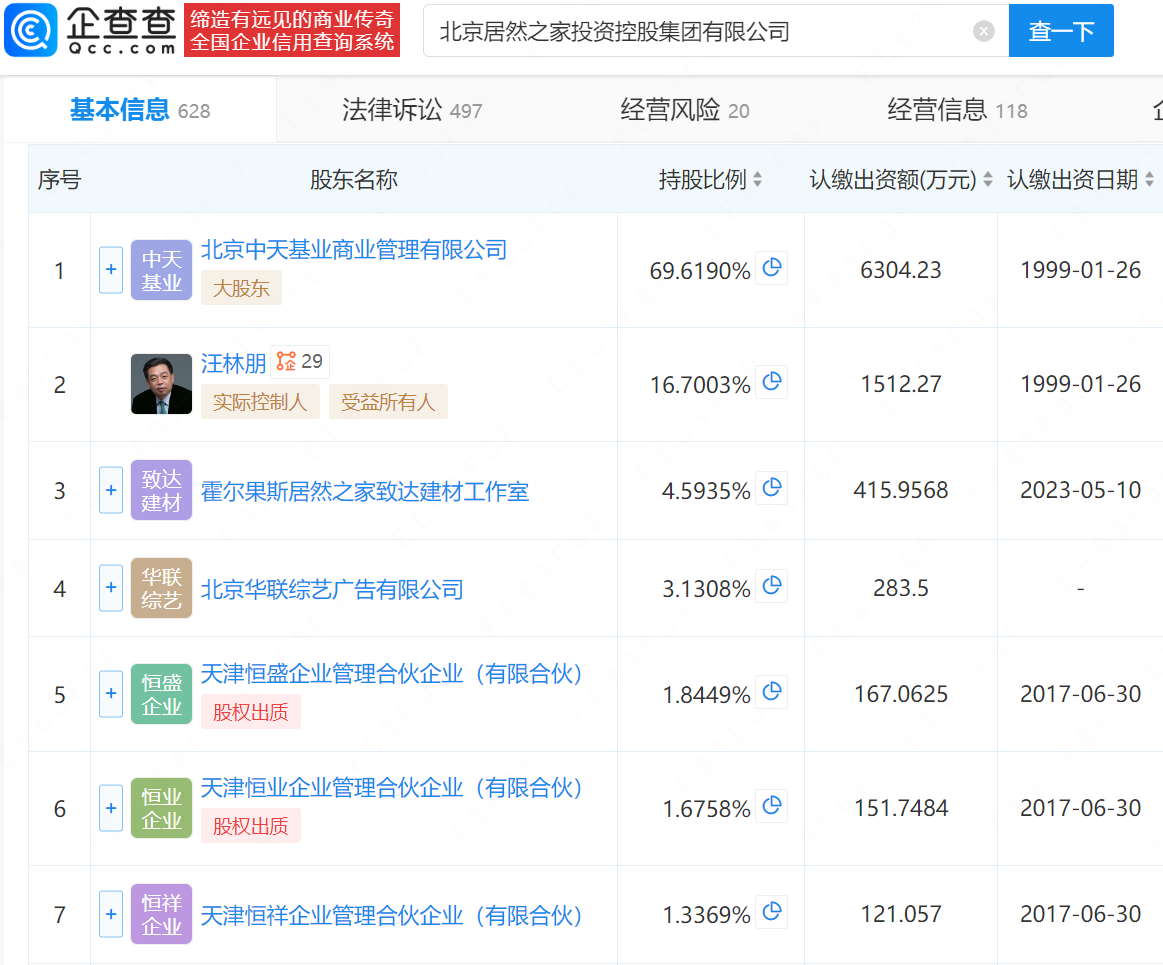Switch to 经营风险 tab

685,111
